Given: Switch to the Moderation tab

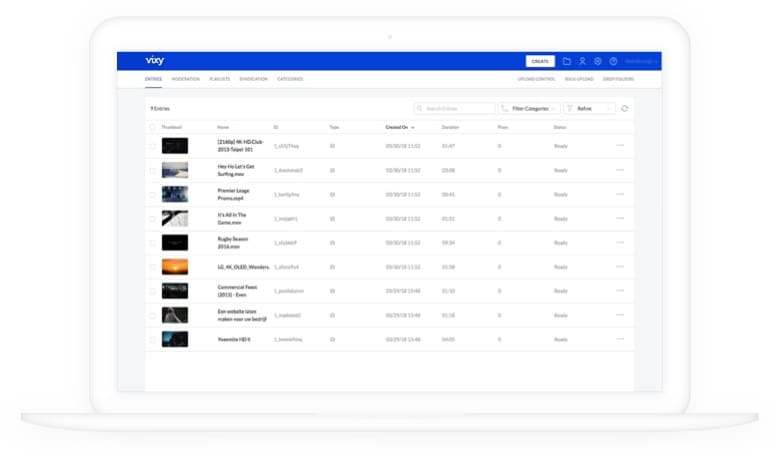Looking at the screenshot, I should [186, 79].
